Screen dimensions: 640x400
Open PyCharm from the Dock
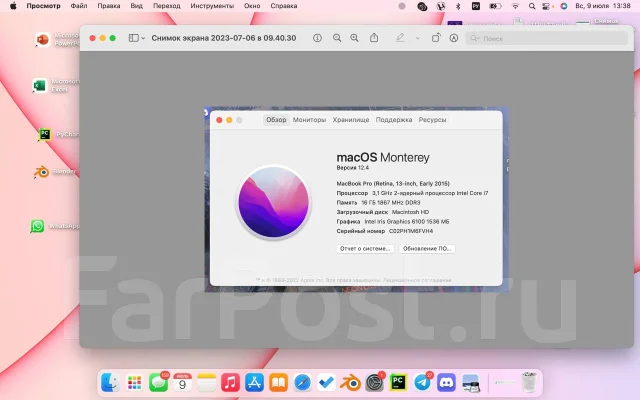[398, 382]
